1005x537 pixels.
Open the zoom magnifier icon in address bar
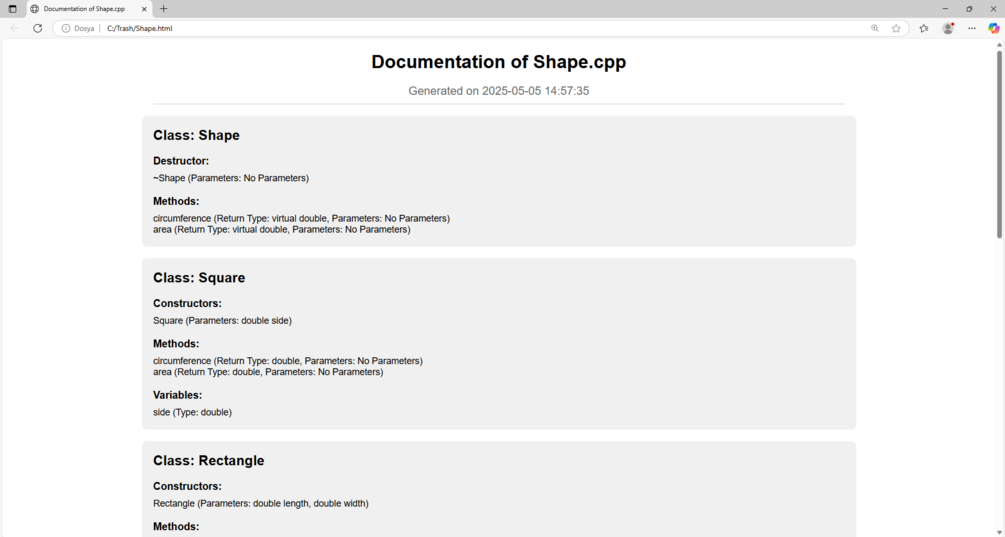click(x=875, y=29)
